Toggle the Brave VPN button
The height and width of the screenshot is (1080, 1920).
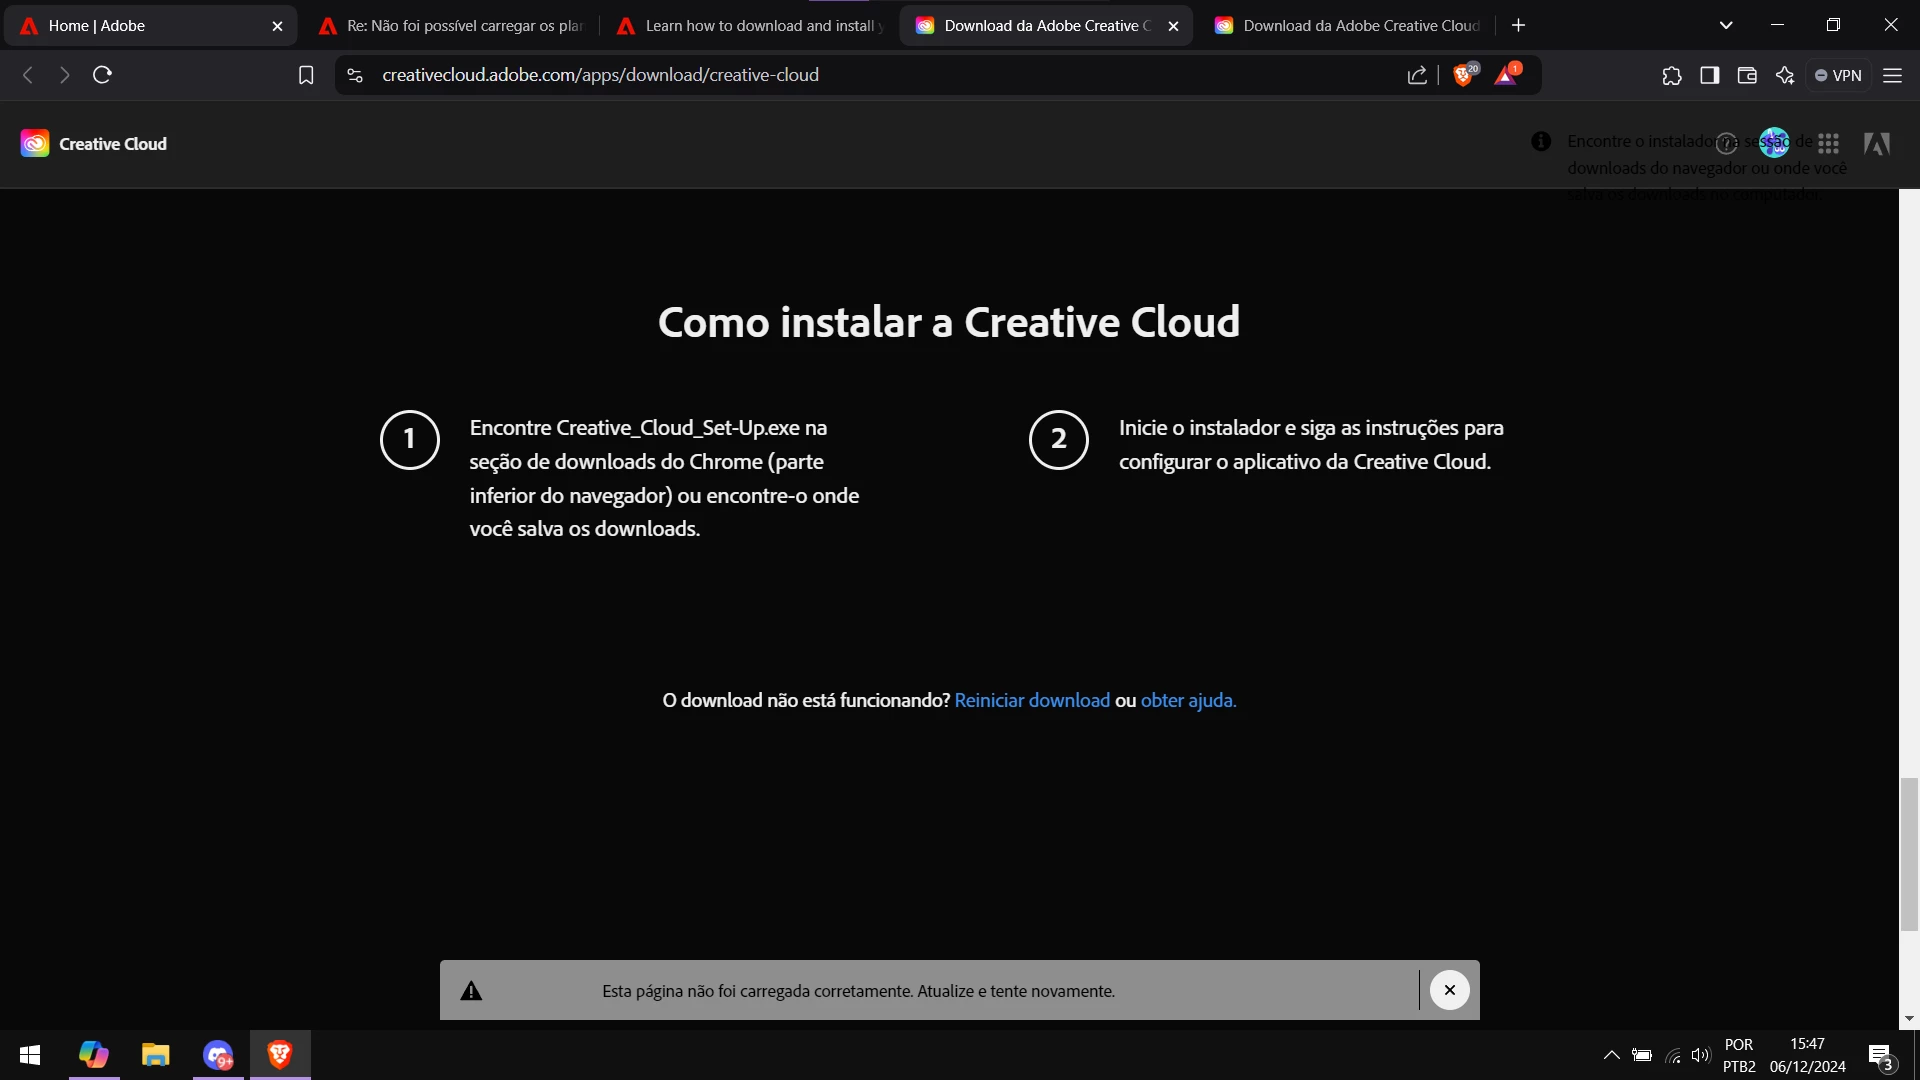tap(1838, 75)
